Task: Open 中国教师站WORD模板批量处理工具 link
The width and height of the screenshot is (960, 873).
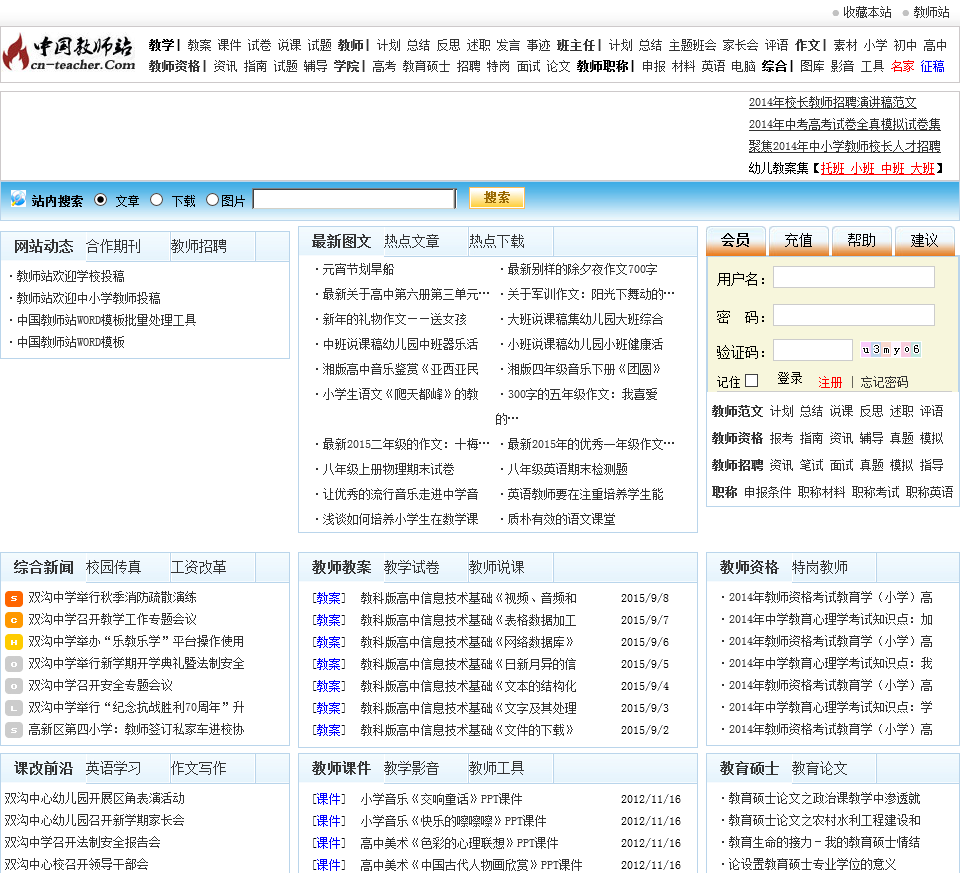Action: click(107, 320)
